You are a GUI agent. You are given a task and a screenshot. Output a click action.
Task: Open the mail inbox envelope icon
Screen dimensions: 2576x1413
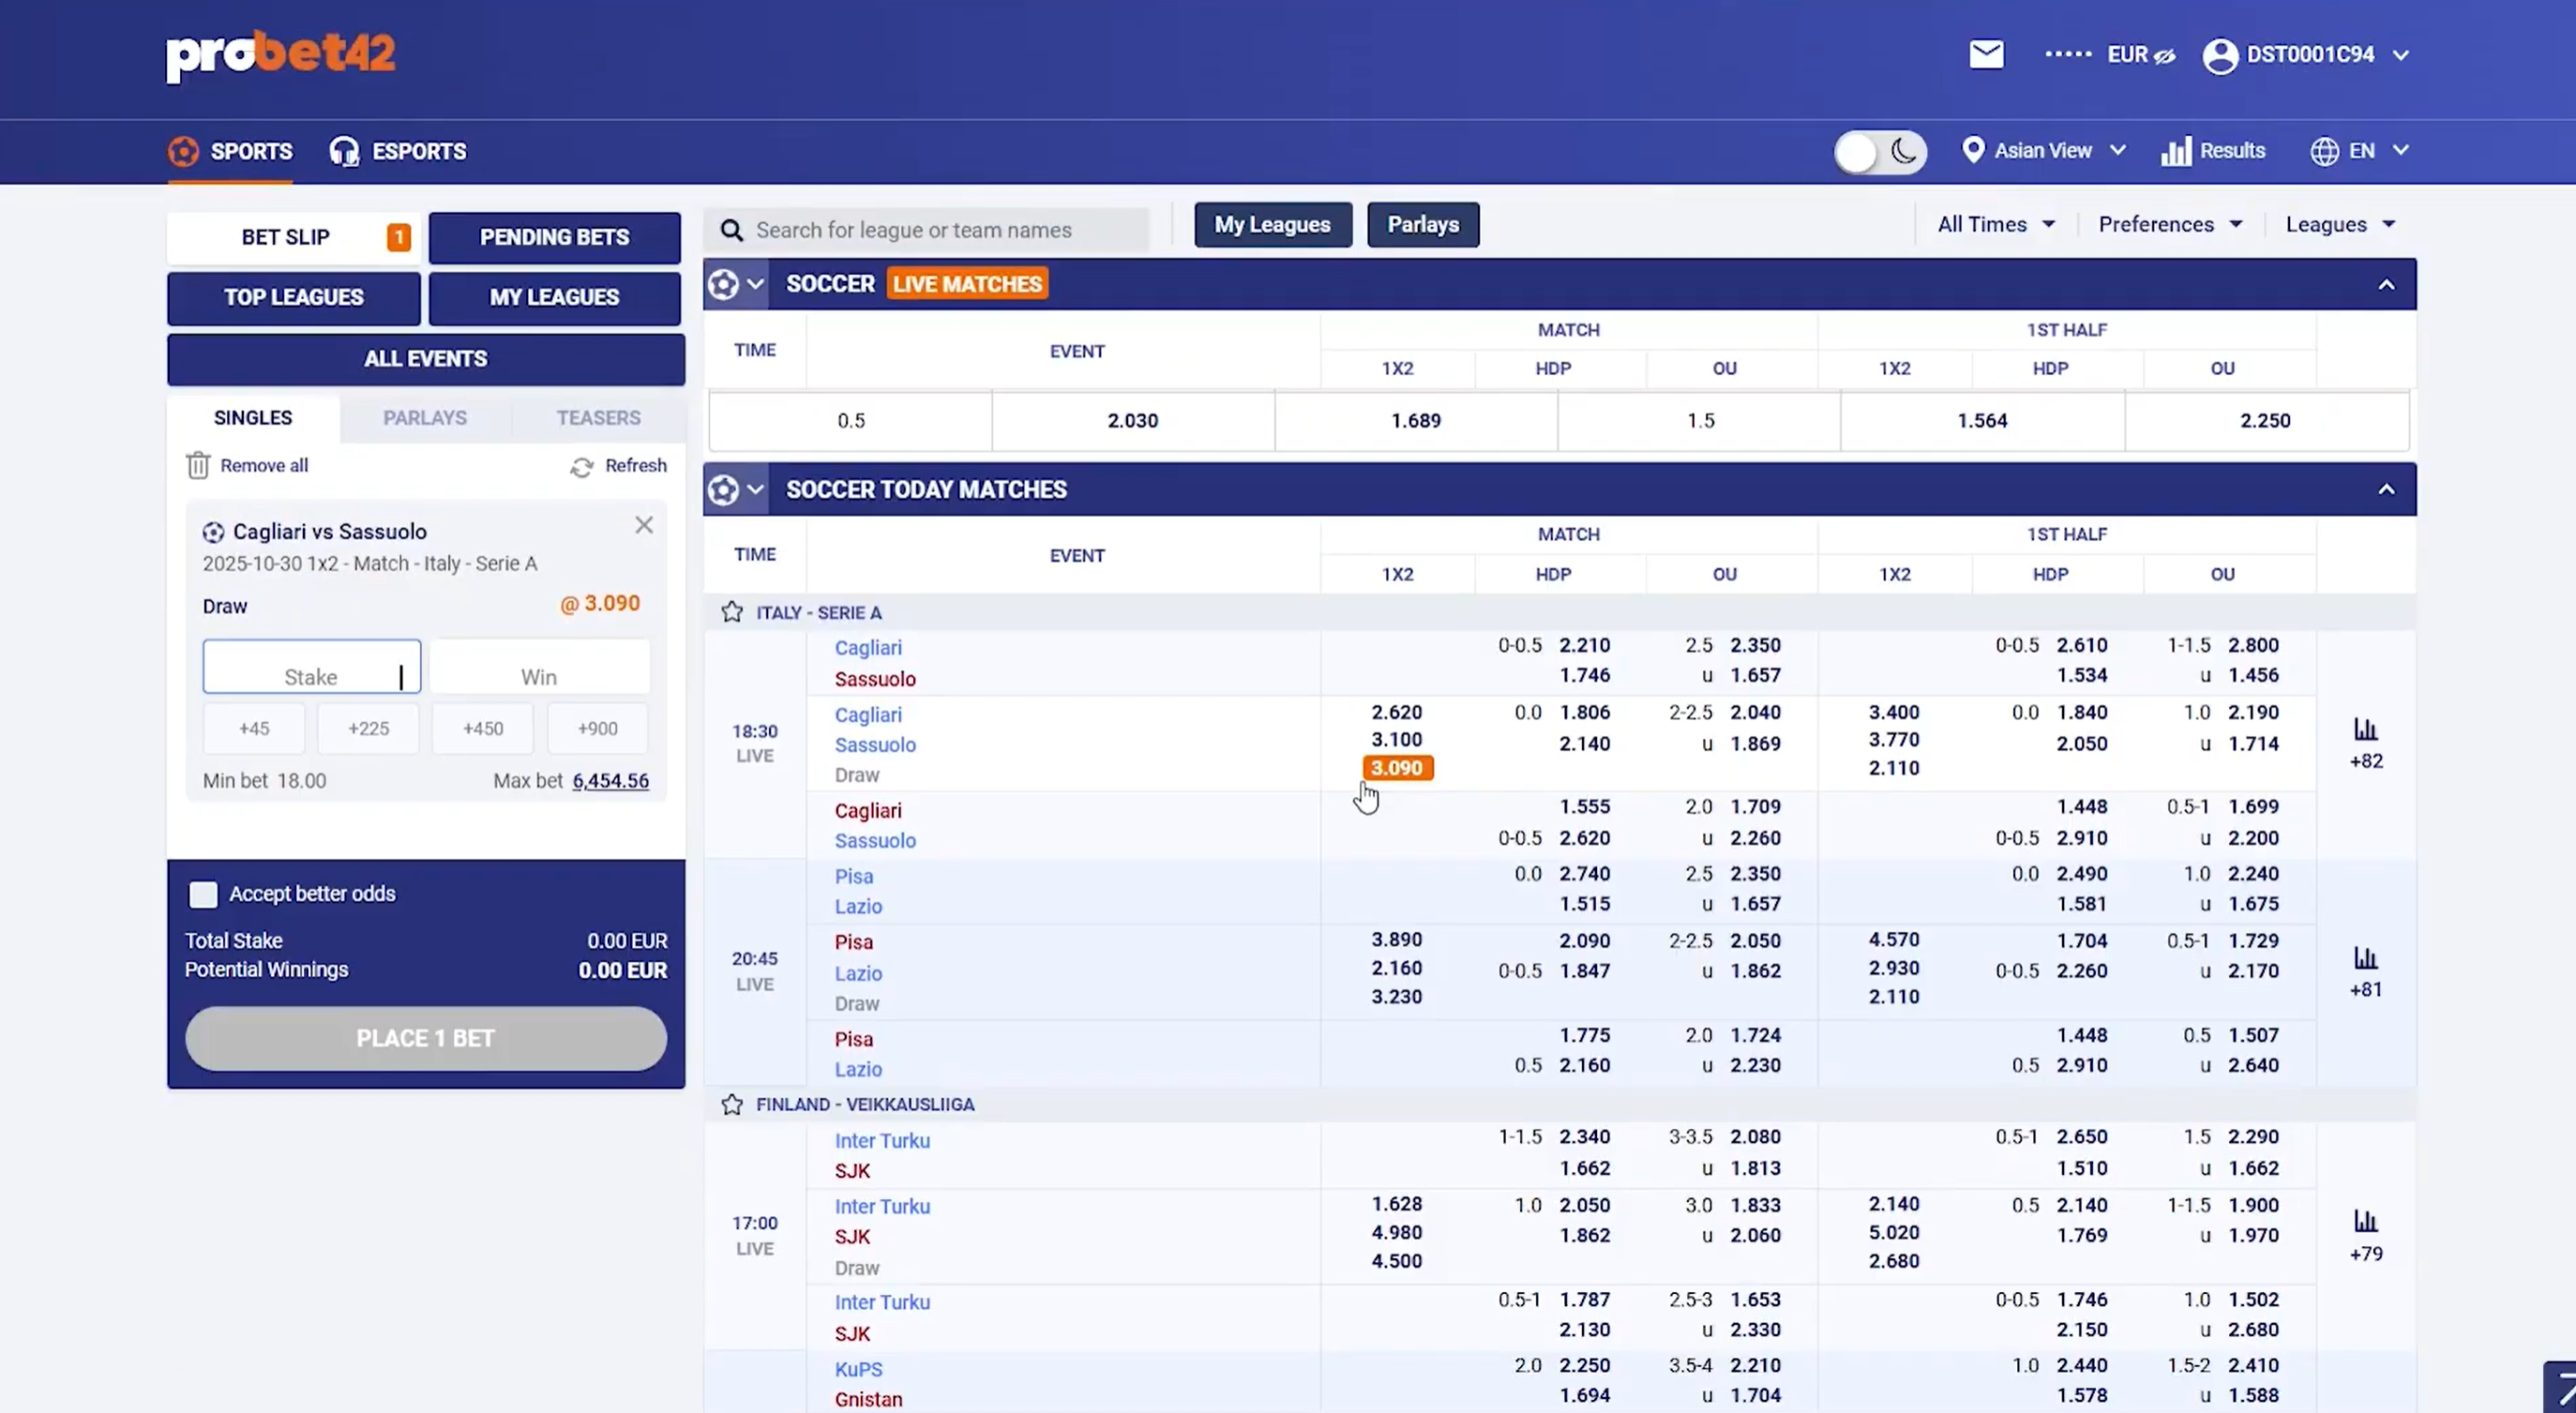(1986, 54)
